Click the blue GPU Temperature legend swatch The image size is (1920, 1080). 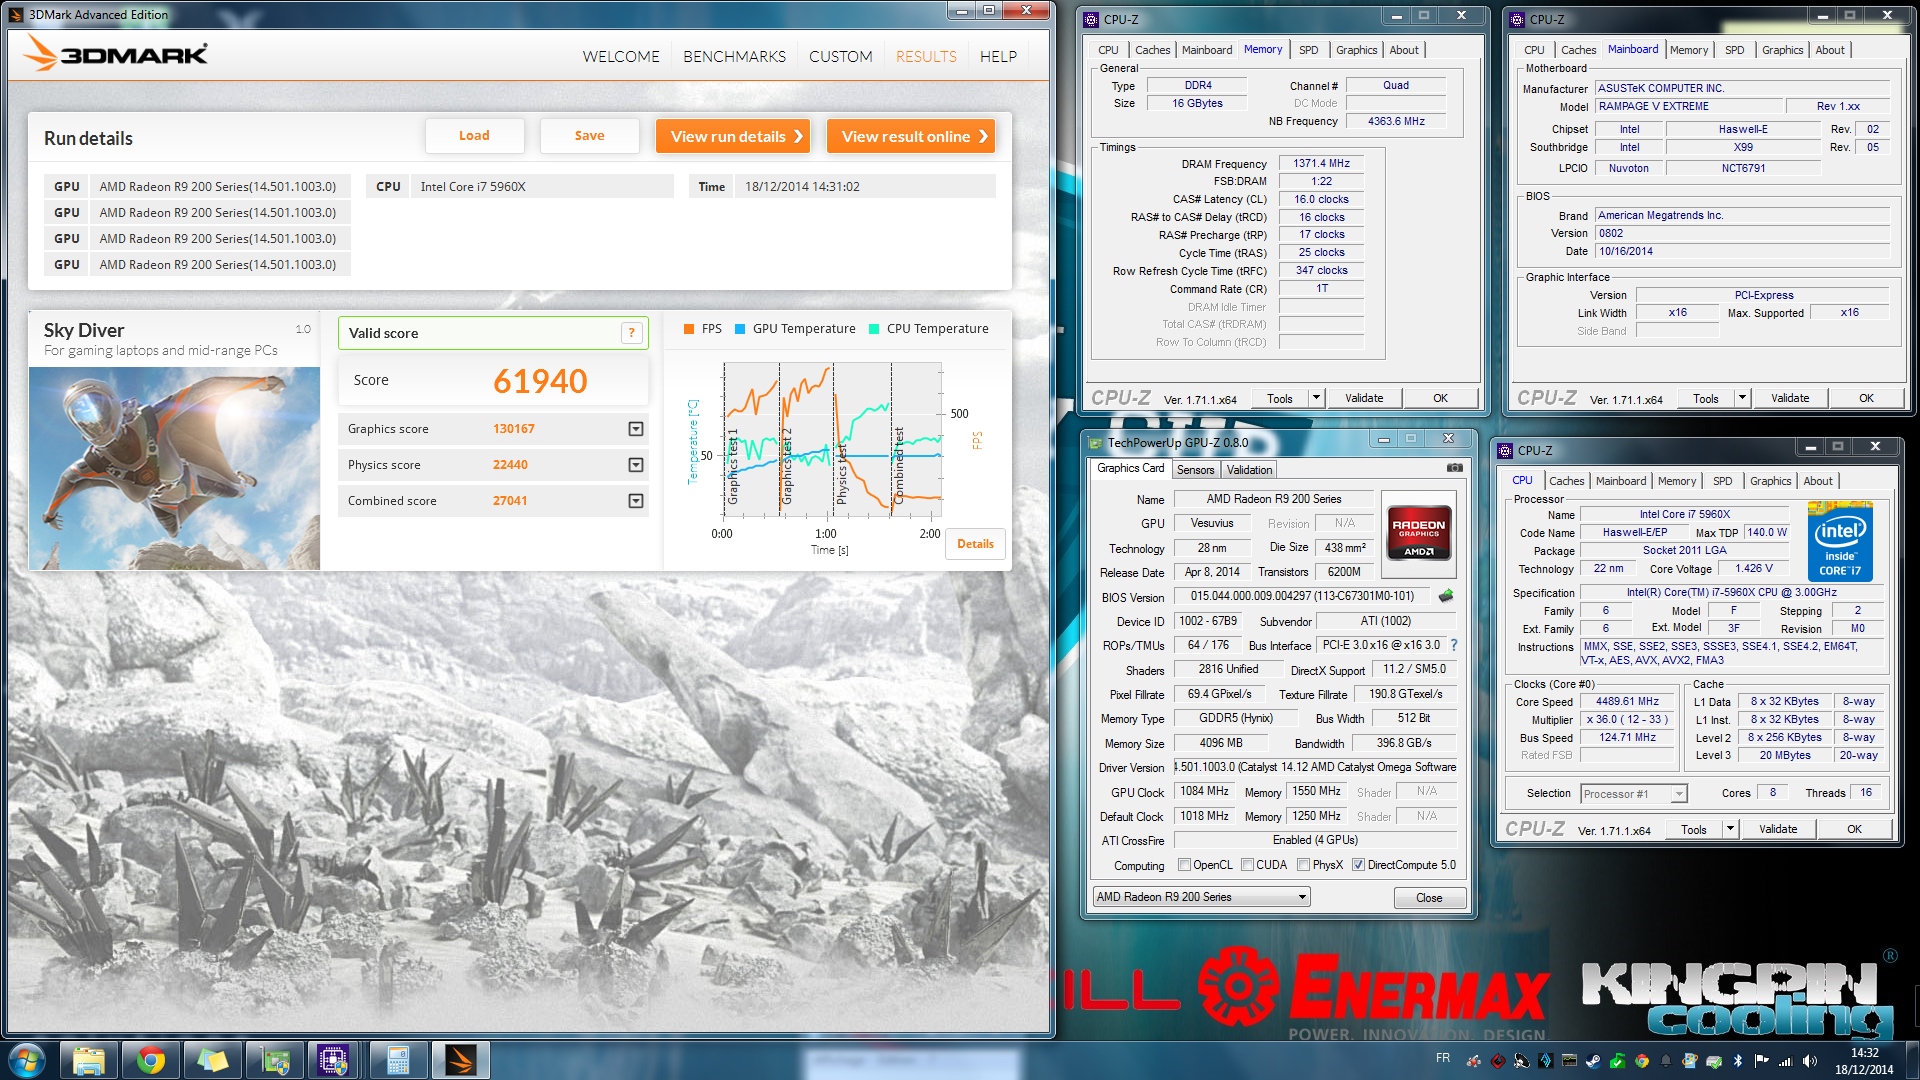coord(740,329)
